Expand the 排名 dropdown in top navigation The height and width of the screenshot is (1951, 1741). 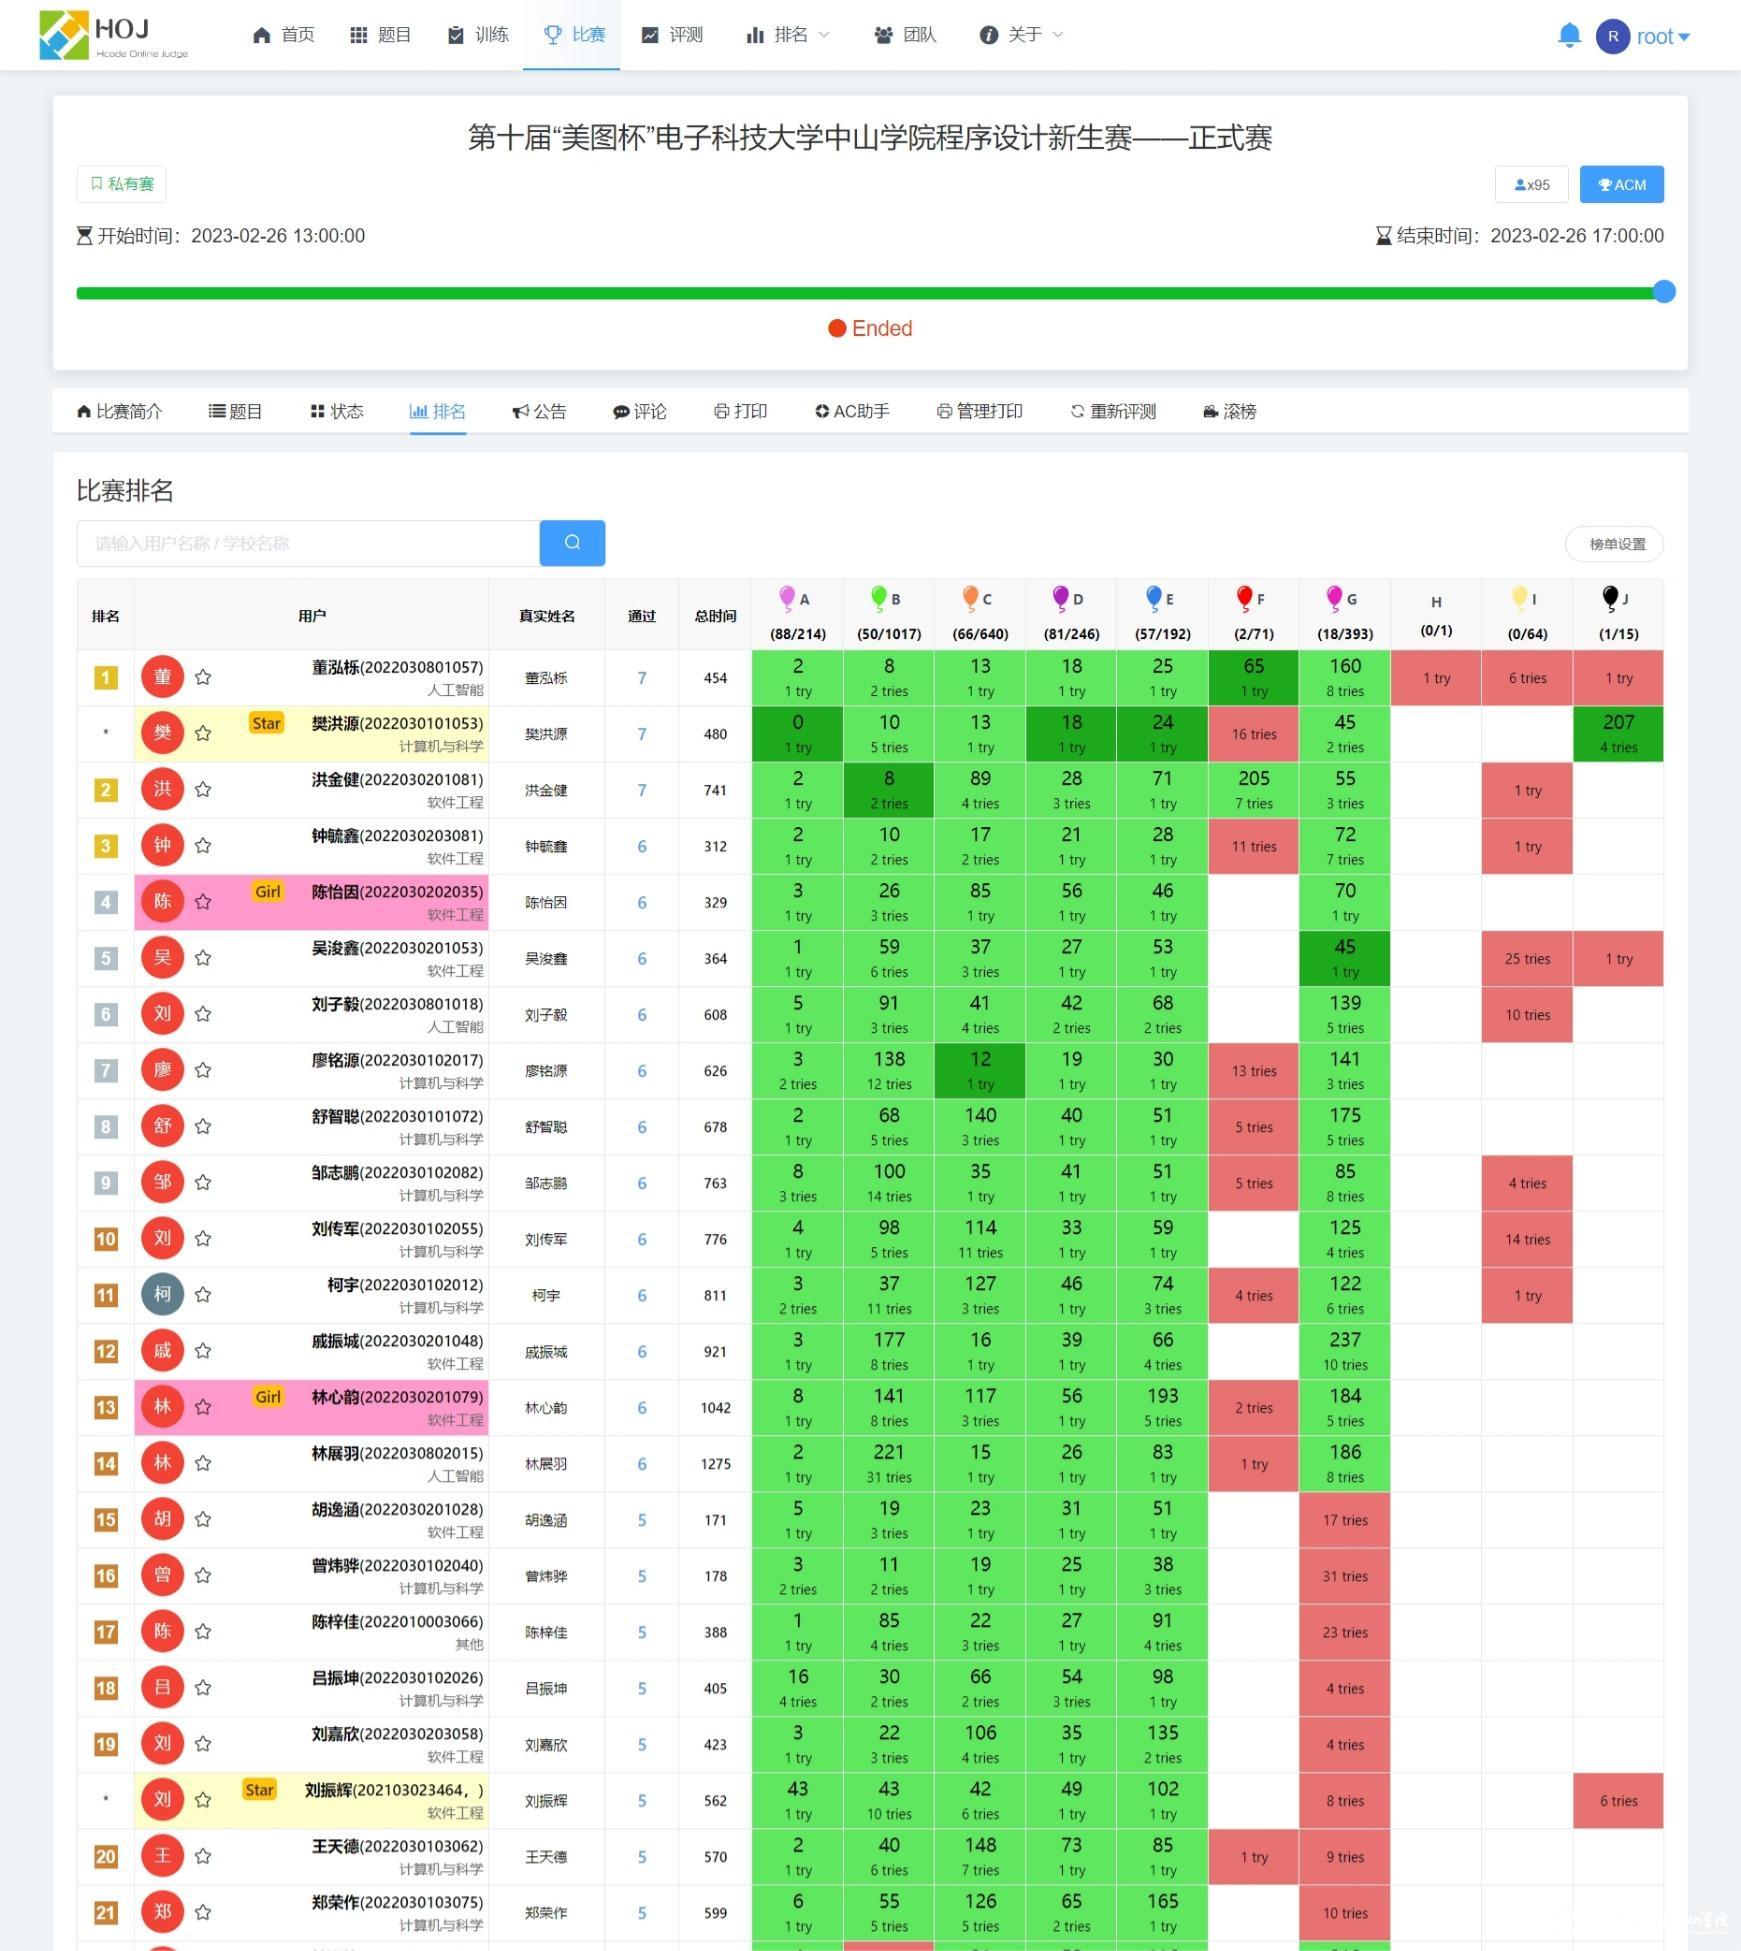(x=789, y=35)
